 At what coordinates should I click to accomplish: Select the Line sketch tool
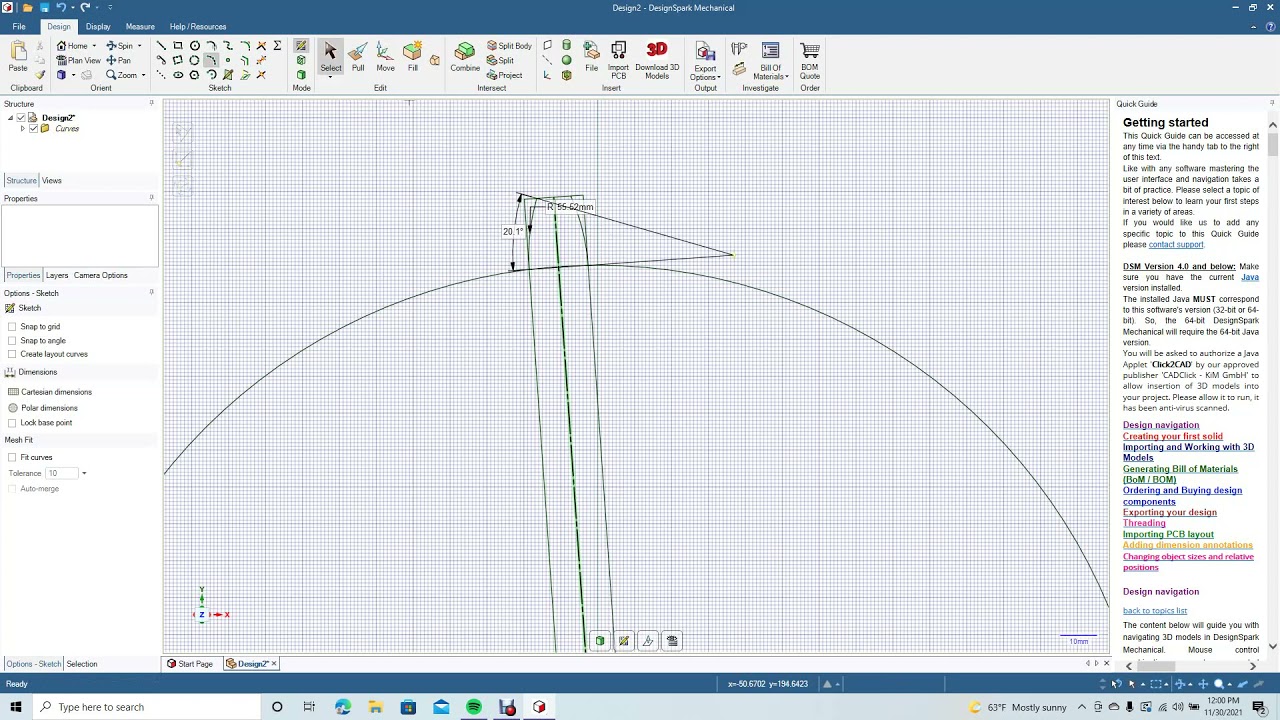[162, 46]
